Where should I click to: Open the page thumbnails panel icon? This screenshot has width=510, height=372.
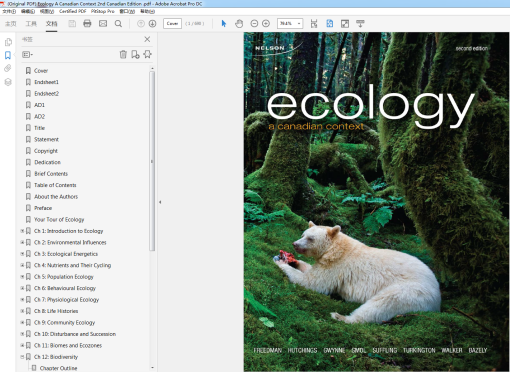(x=8, y=42)
